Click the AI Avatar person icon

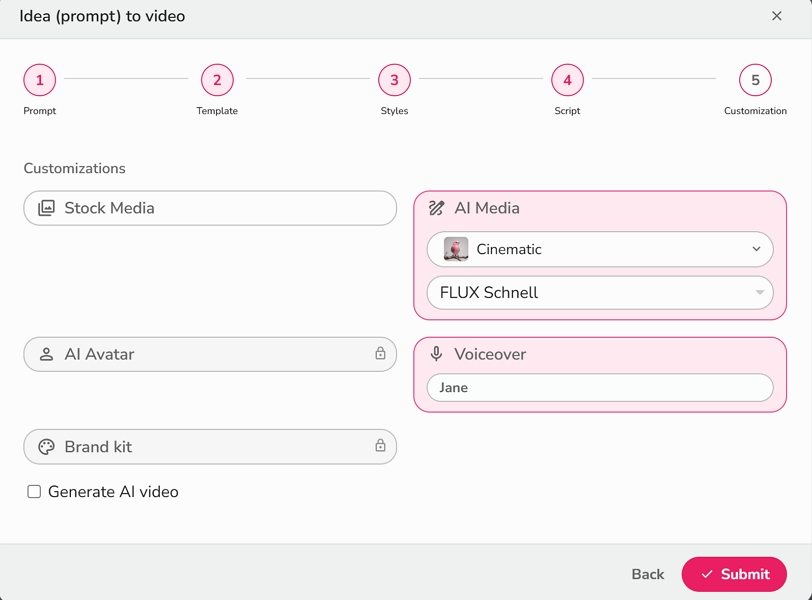point(44,354)
